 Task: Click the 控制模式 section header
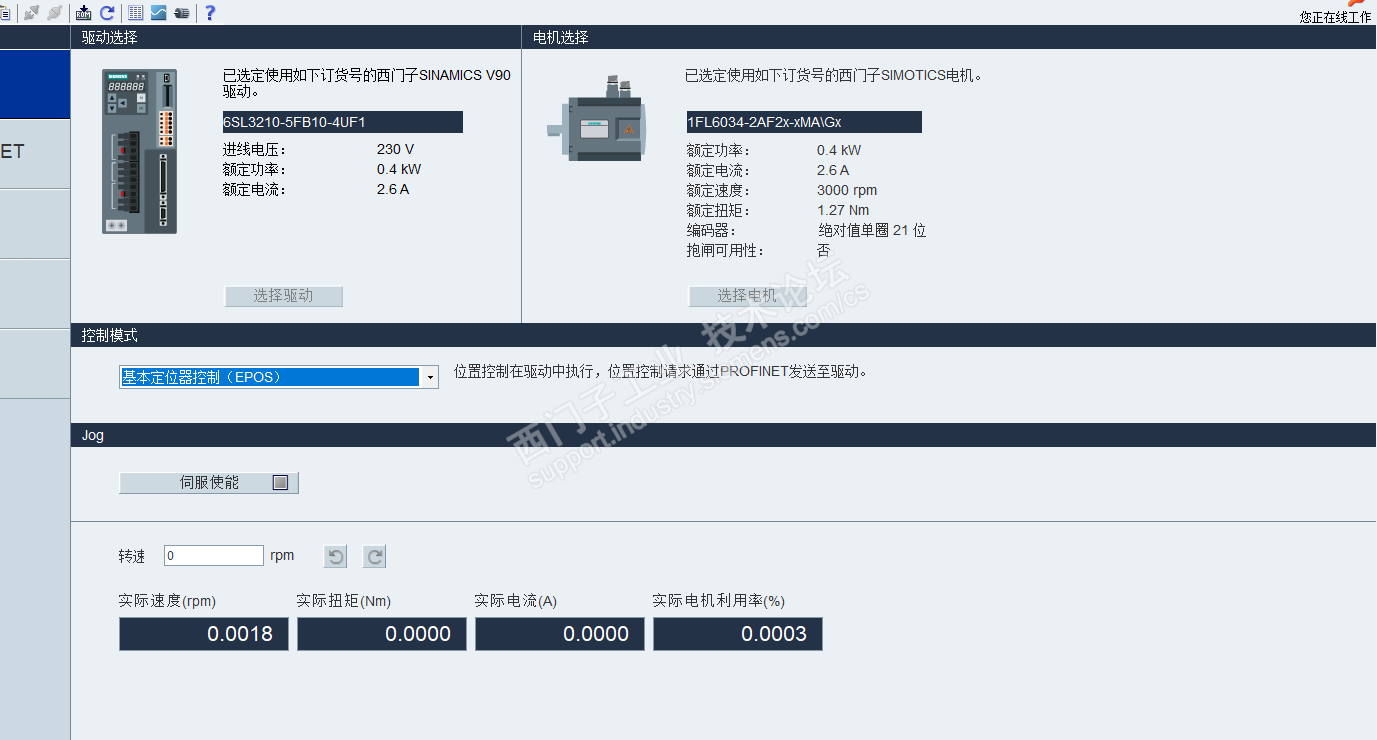[724, 335]
